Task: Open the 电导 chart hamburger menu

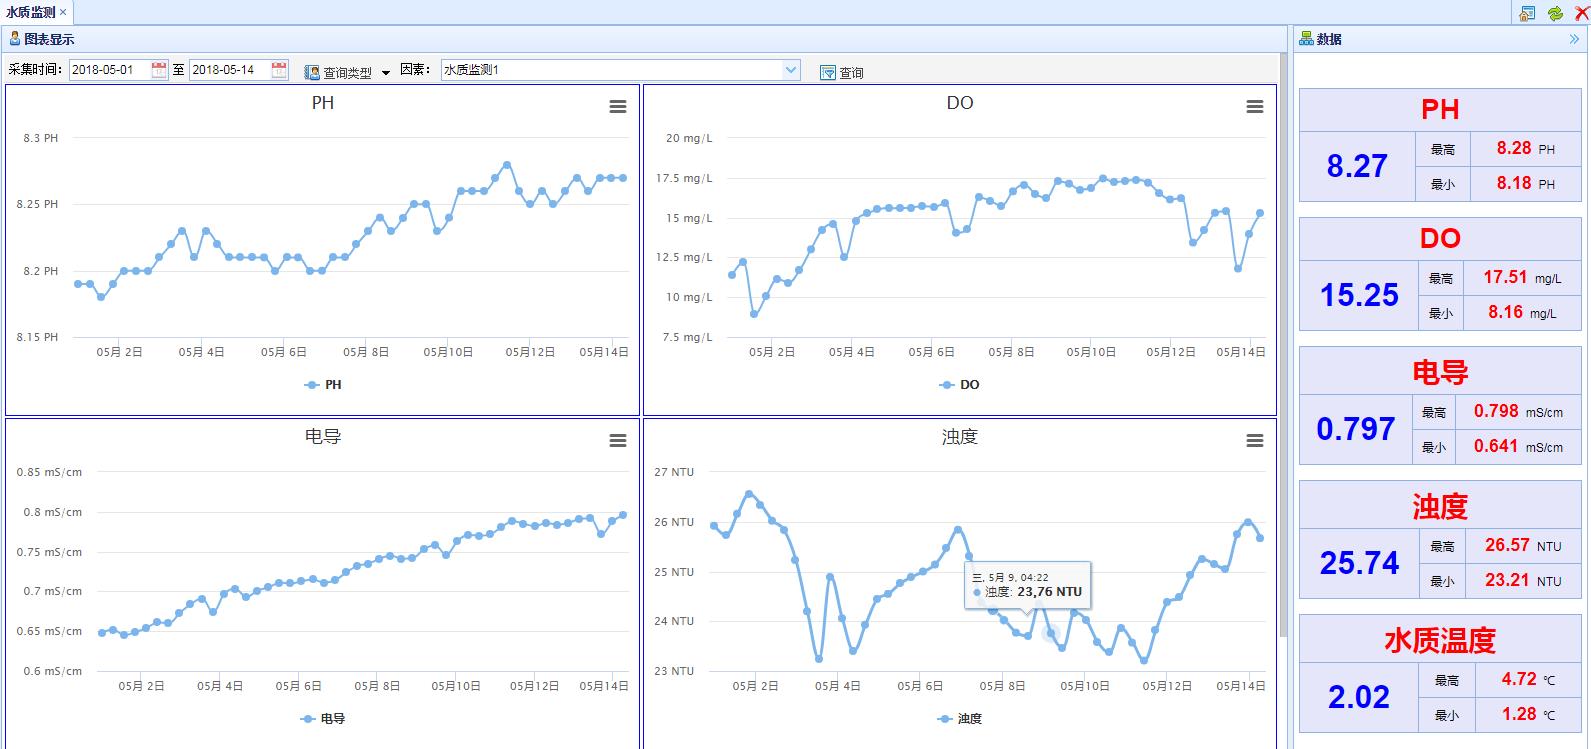Action: pyautogui.click(x=618, y=441)
